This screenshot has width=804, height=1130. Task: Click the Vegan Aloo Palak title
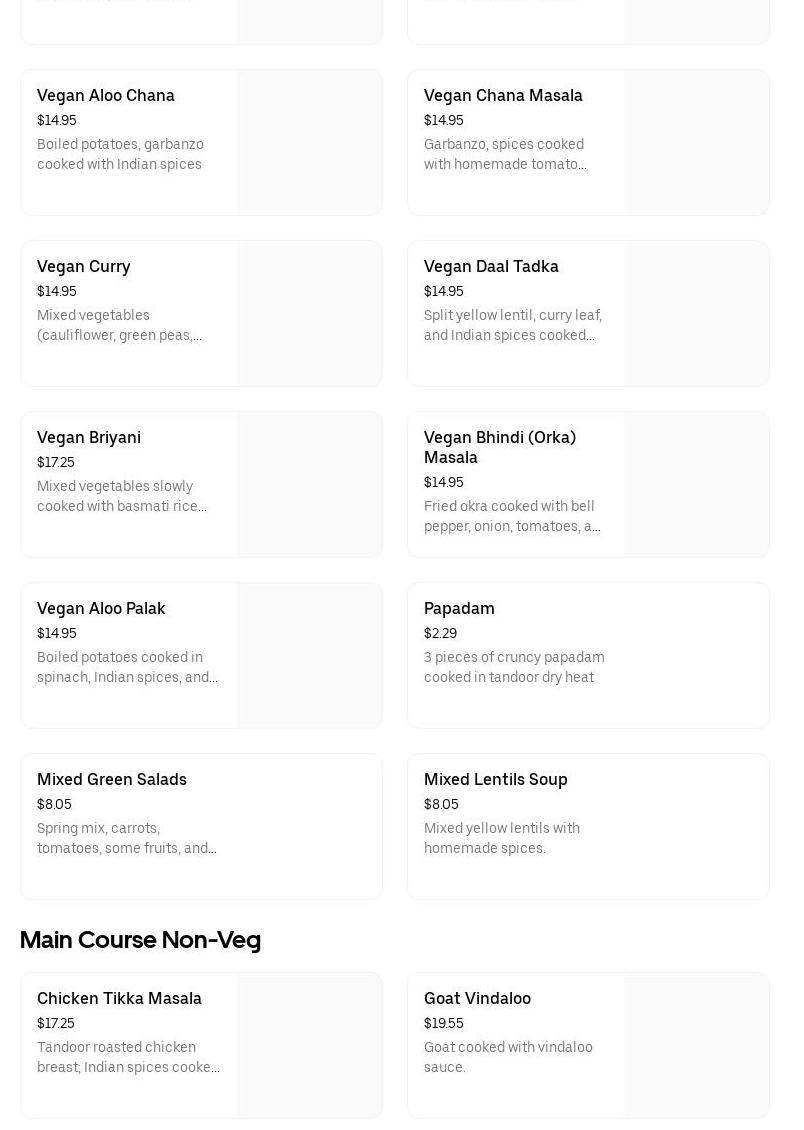point(101,609)
